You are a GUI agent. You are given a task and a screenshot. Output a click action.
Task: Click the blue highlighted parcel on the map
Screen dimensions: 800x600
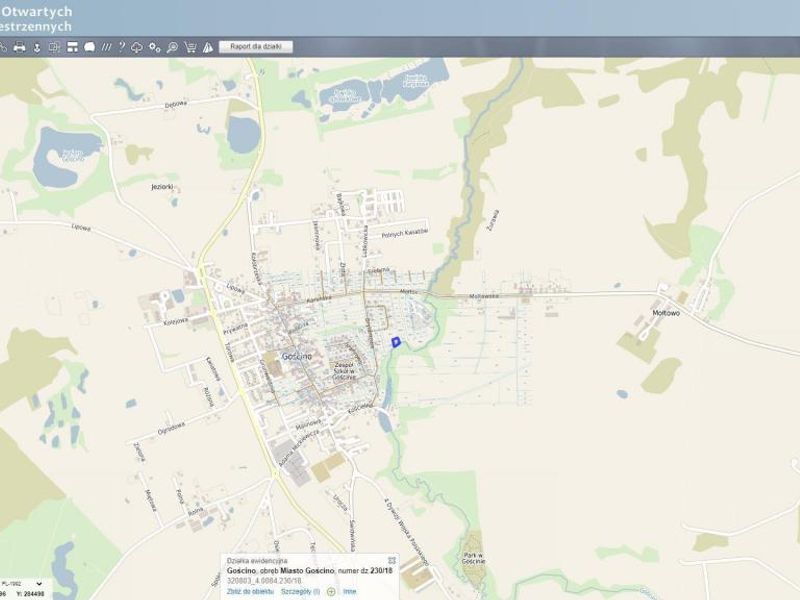[x=395, y=342]
